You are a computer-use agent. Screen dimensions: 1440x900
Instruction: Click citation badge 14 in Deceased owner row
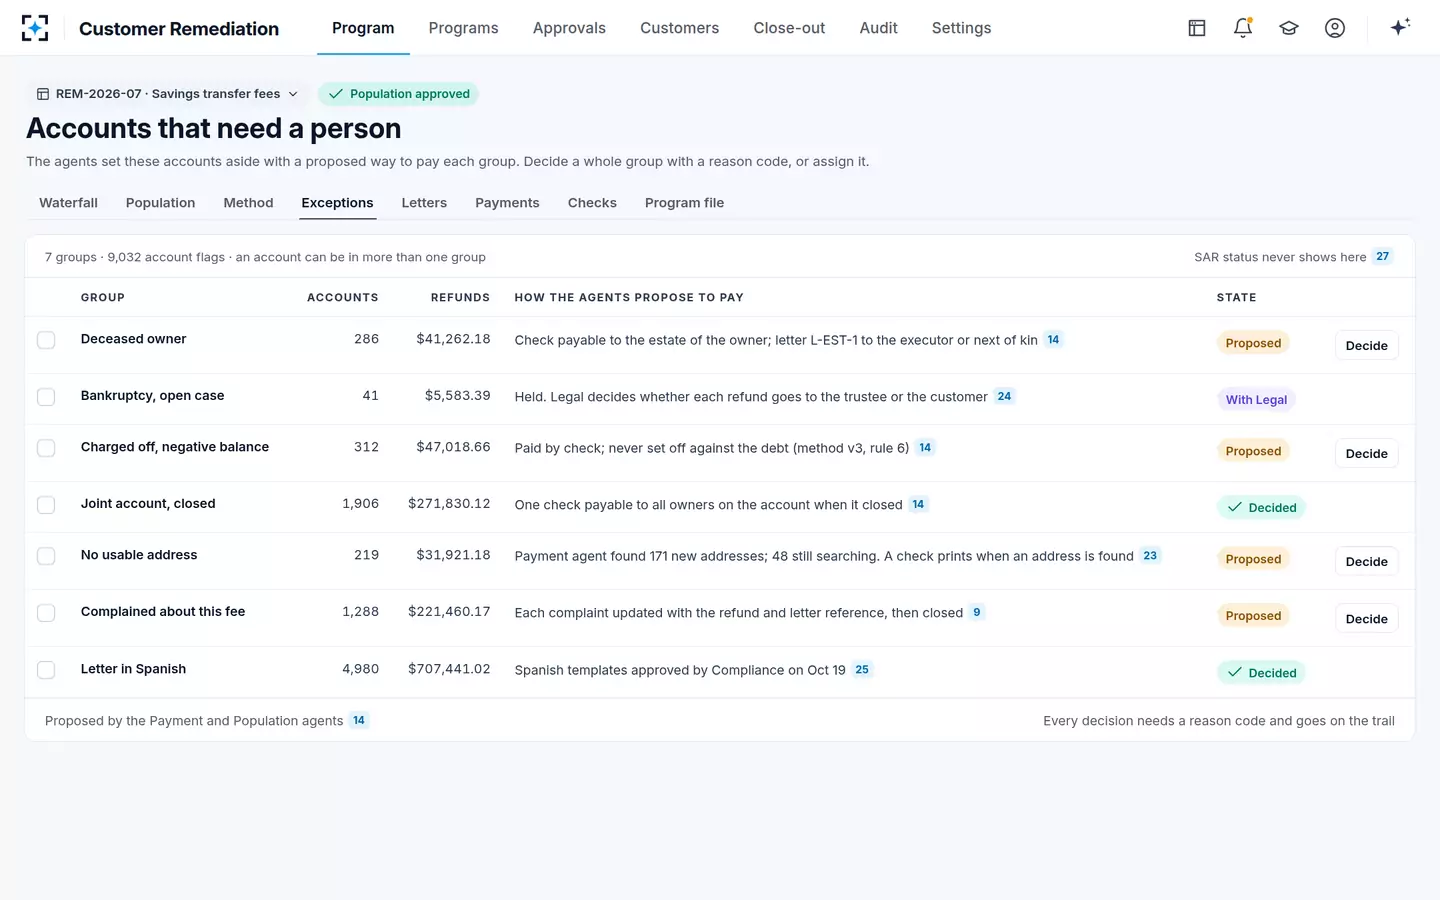pyautogui.click(x=1053, y=340)
